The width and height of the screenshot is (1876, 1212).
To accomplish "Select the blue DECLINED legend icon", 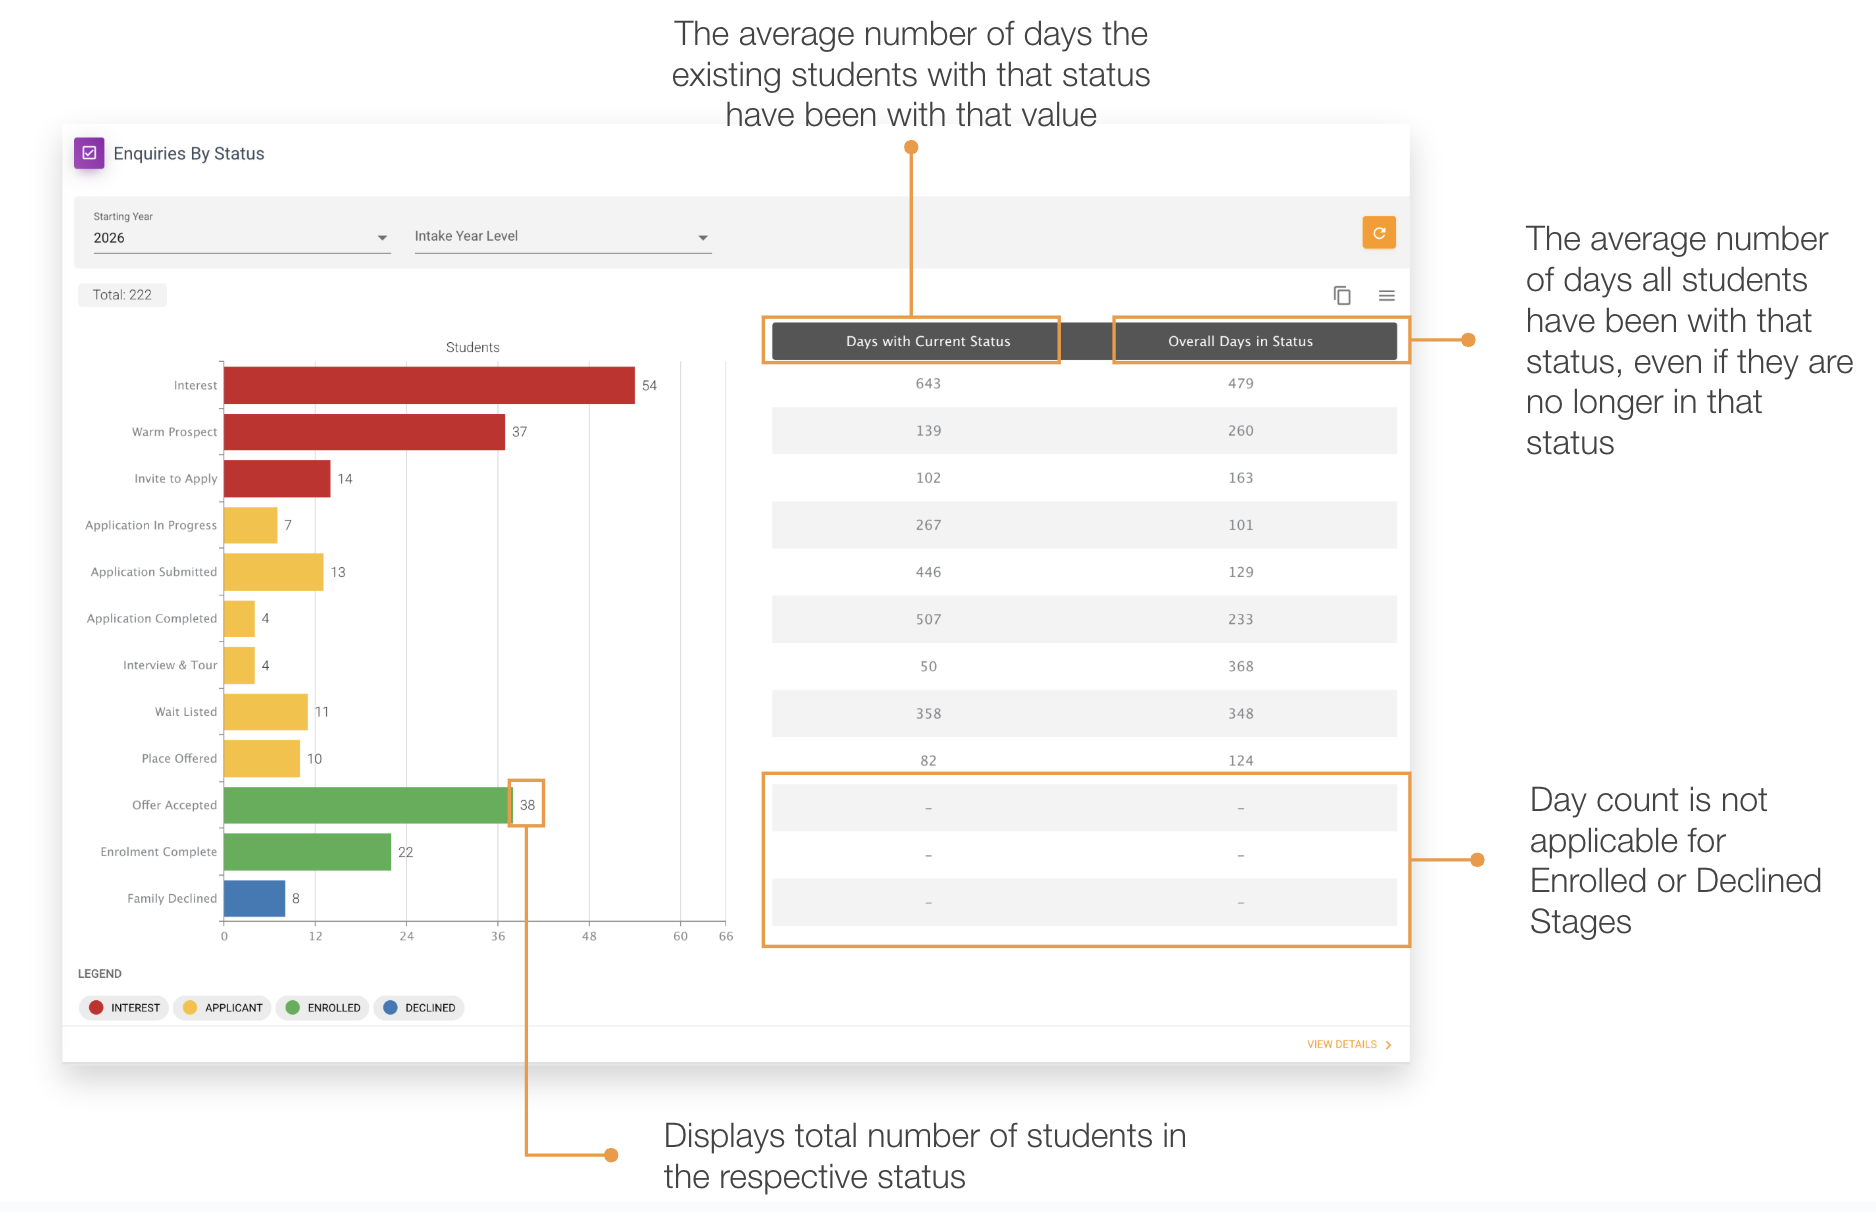I will tap(391, 1008).
